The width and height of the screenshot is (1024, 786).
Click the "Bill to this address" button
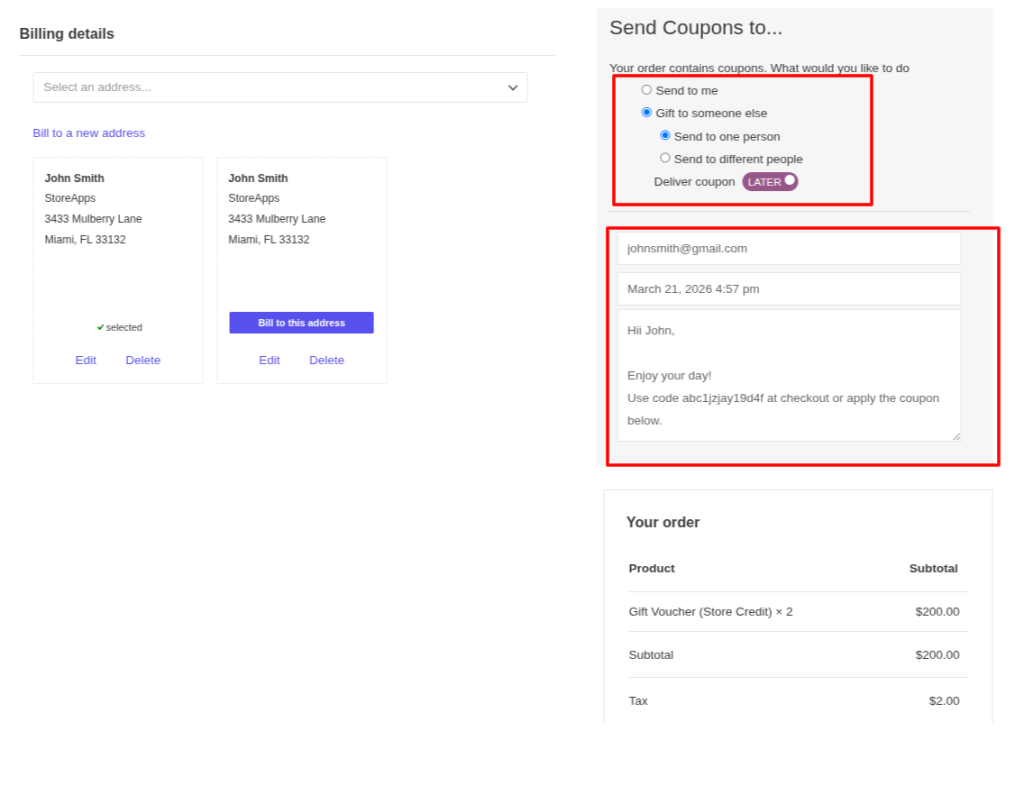click(x=301, y=322)
